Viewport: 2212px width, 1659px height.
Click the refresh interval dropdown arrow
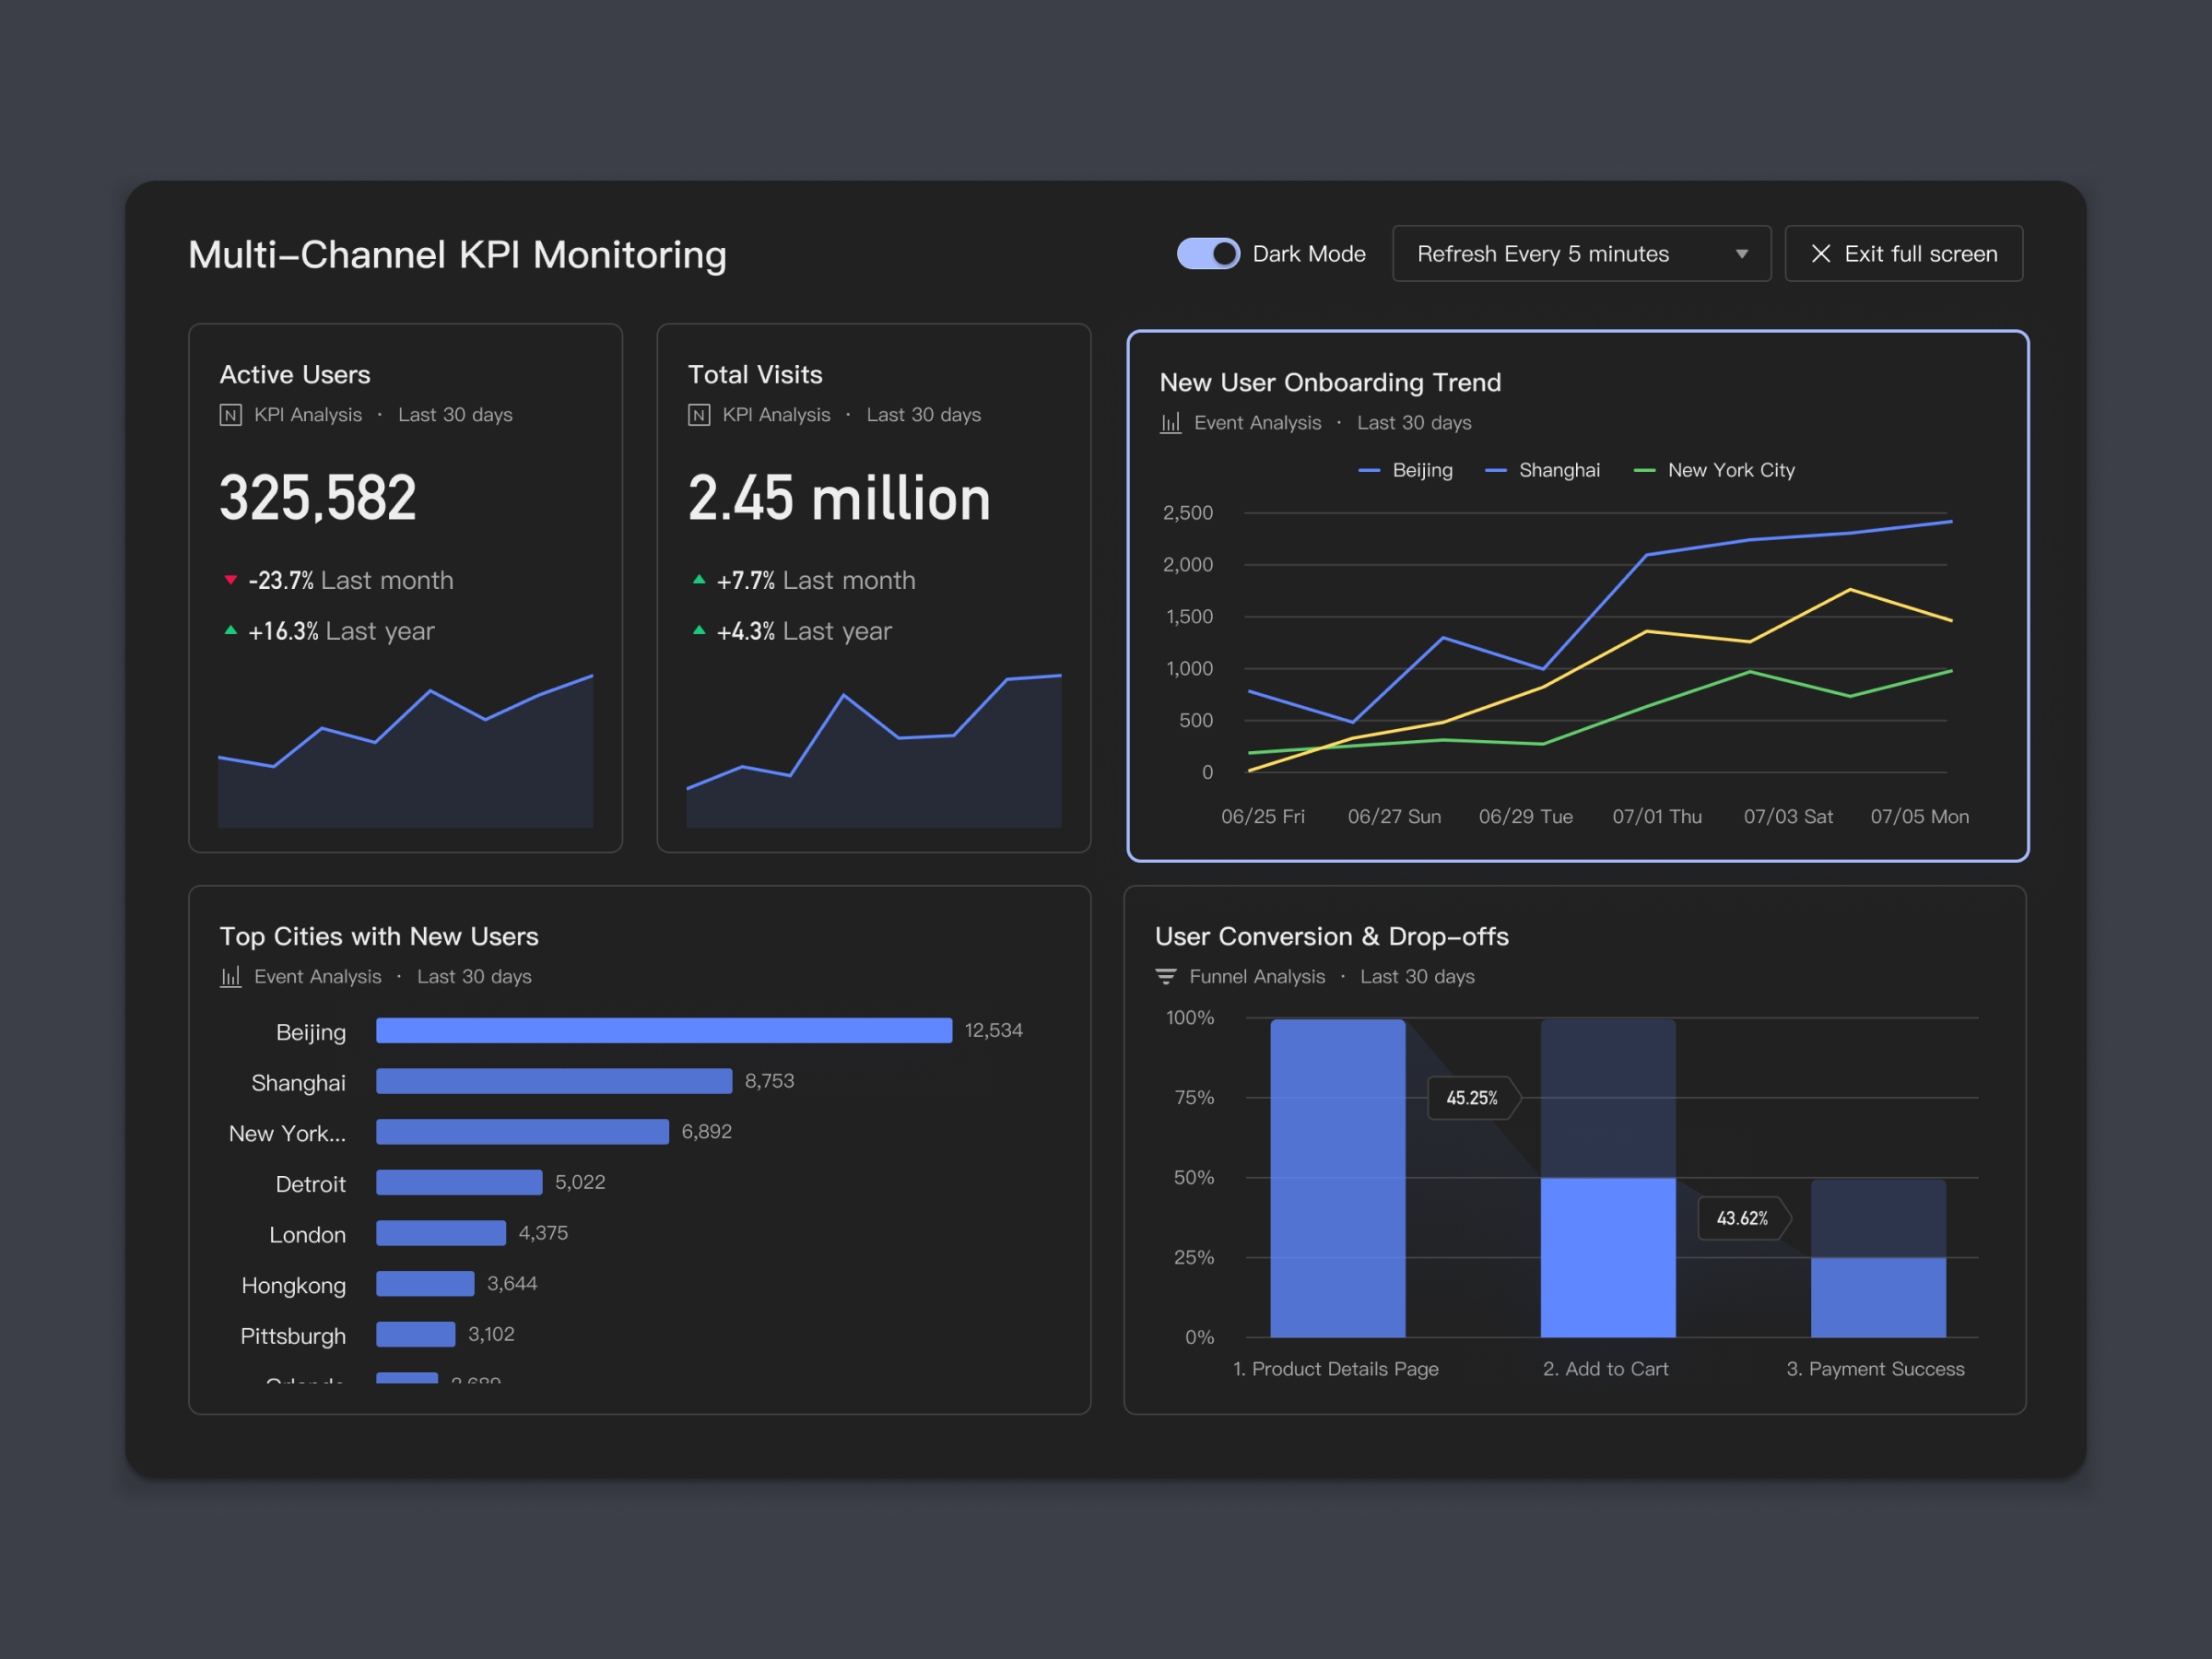coord(1742,254)
